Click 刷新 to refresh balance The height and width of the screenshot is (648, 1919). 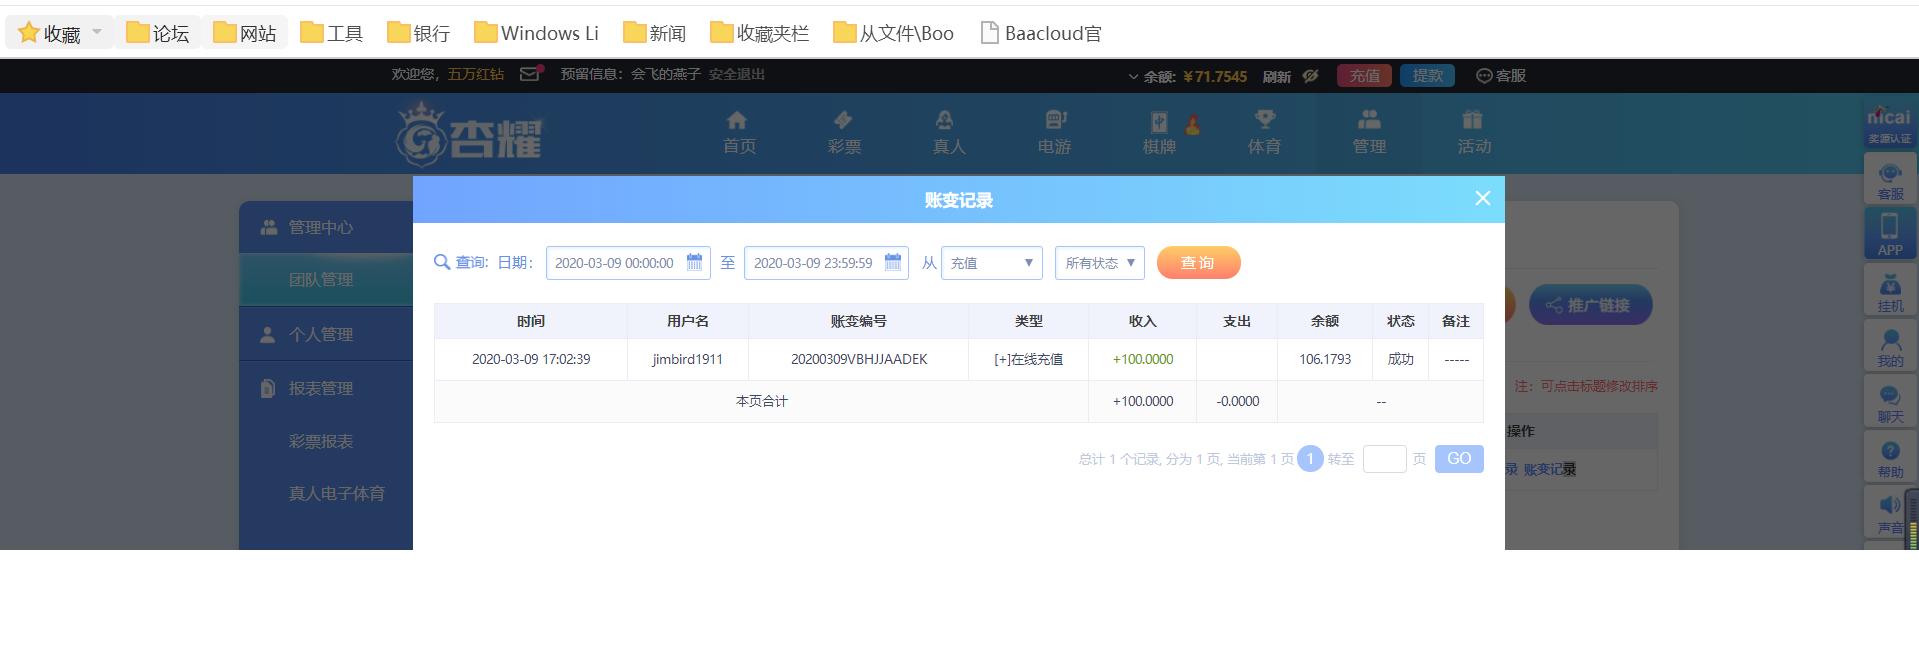(x=1276, y=76)
